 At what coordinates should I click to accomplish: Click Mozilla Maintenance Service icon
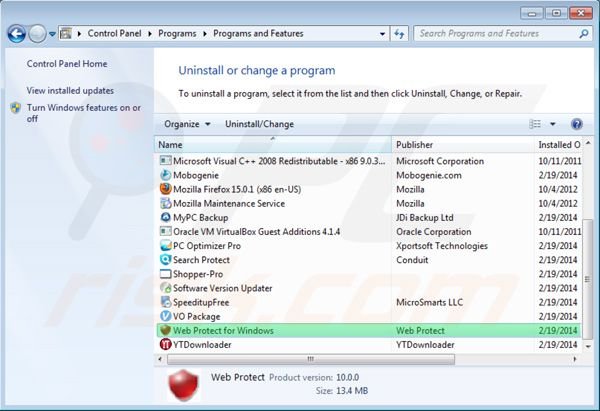click(165, 203)
